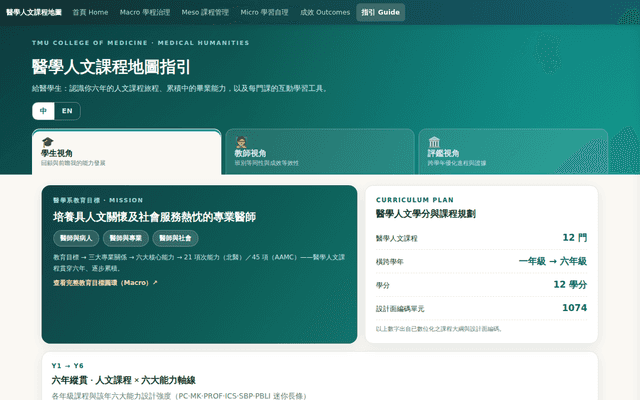The width and height of the screenshot is (640, 400).
Task: Click the 12 門 value for 醫學人文課程
Action: pos(575,238)
